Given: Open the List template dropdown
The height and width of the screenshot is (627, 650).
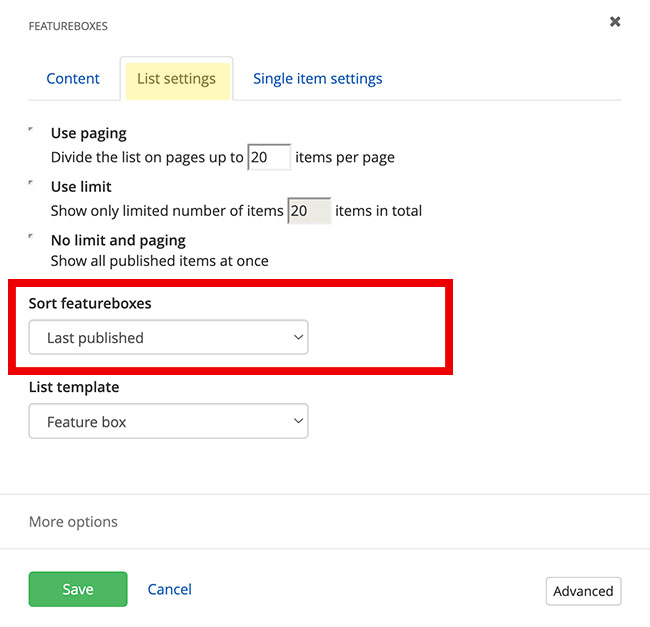Looking at the screenshot, I should pos(168,422).
